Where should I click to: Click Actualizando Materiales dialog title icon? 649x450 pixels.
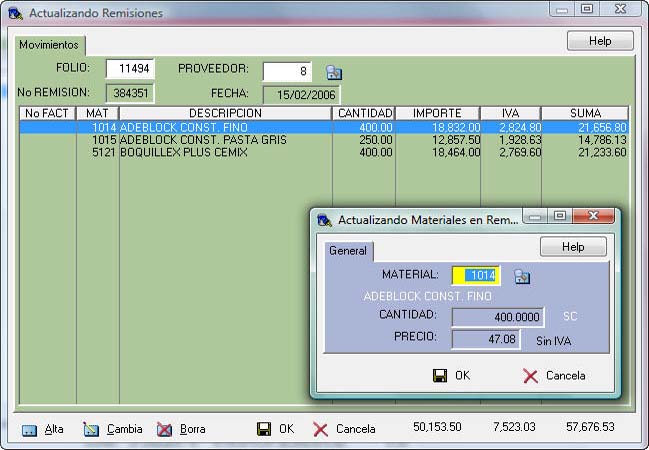324,220
